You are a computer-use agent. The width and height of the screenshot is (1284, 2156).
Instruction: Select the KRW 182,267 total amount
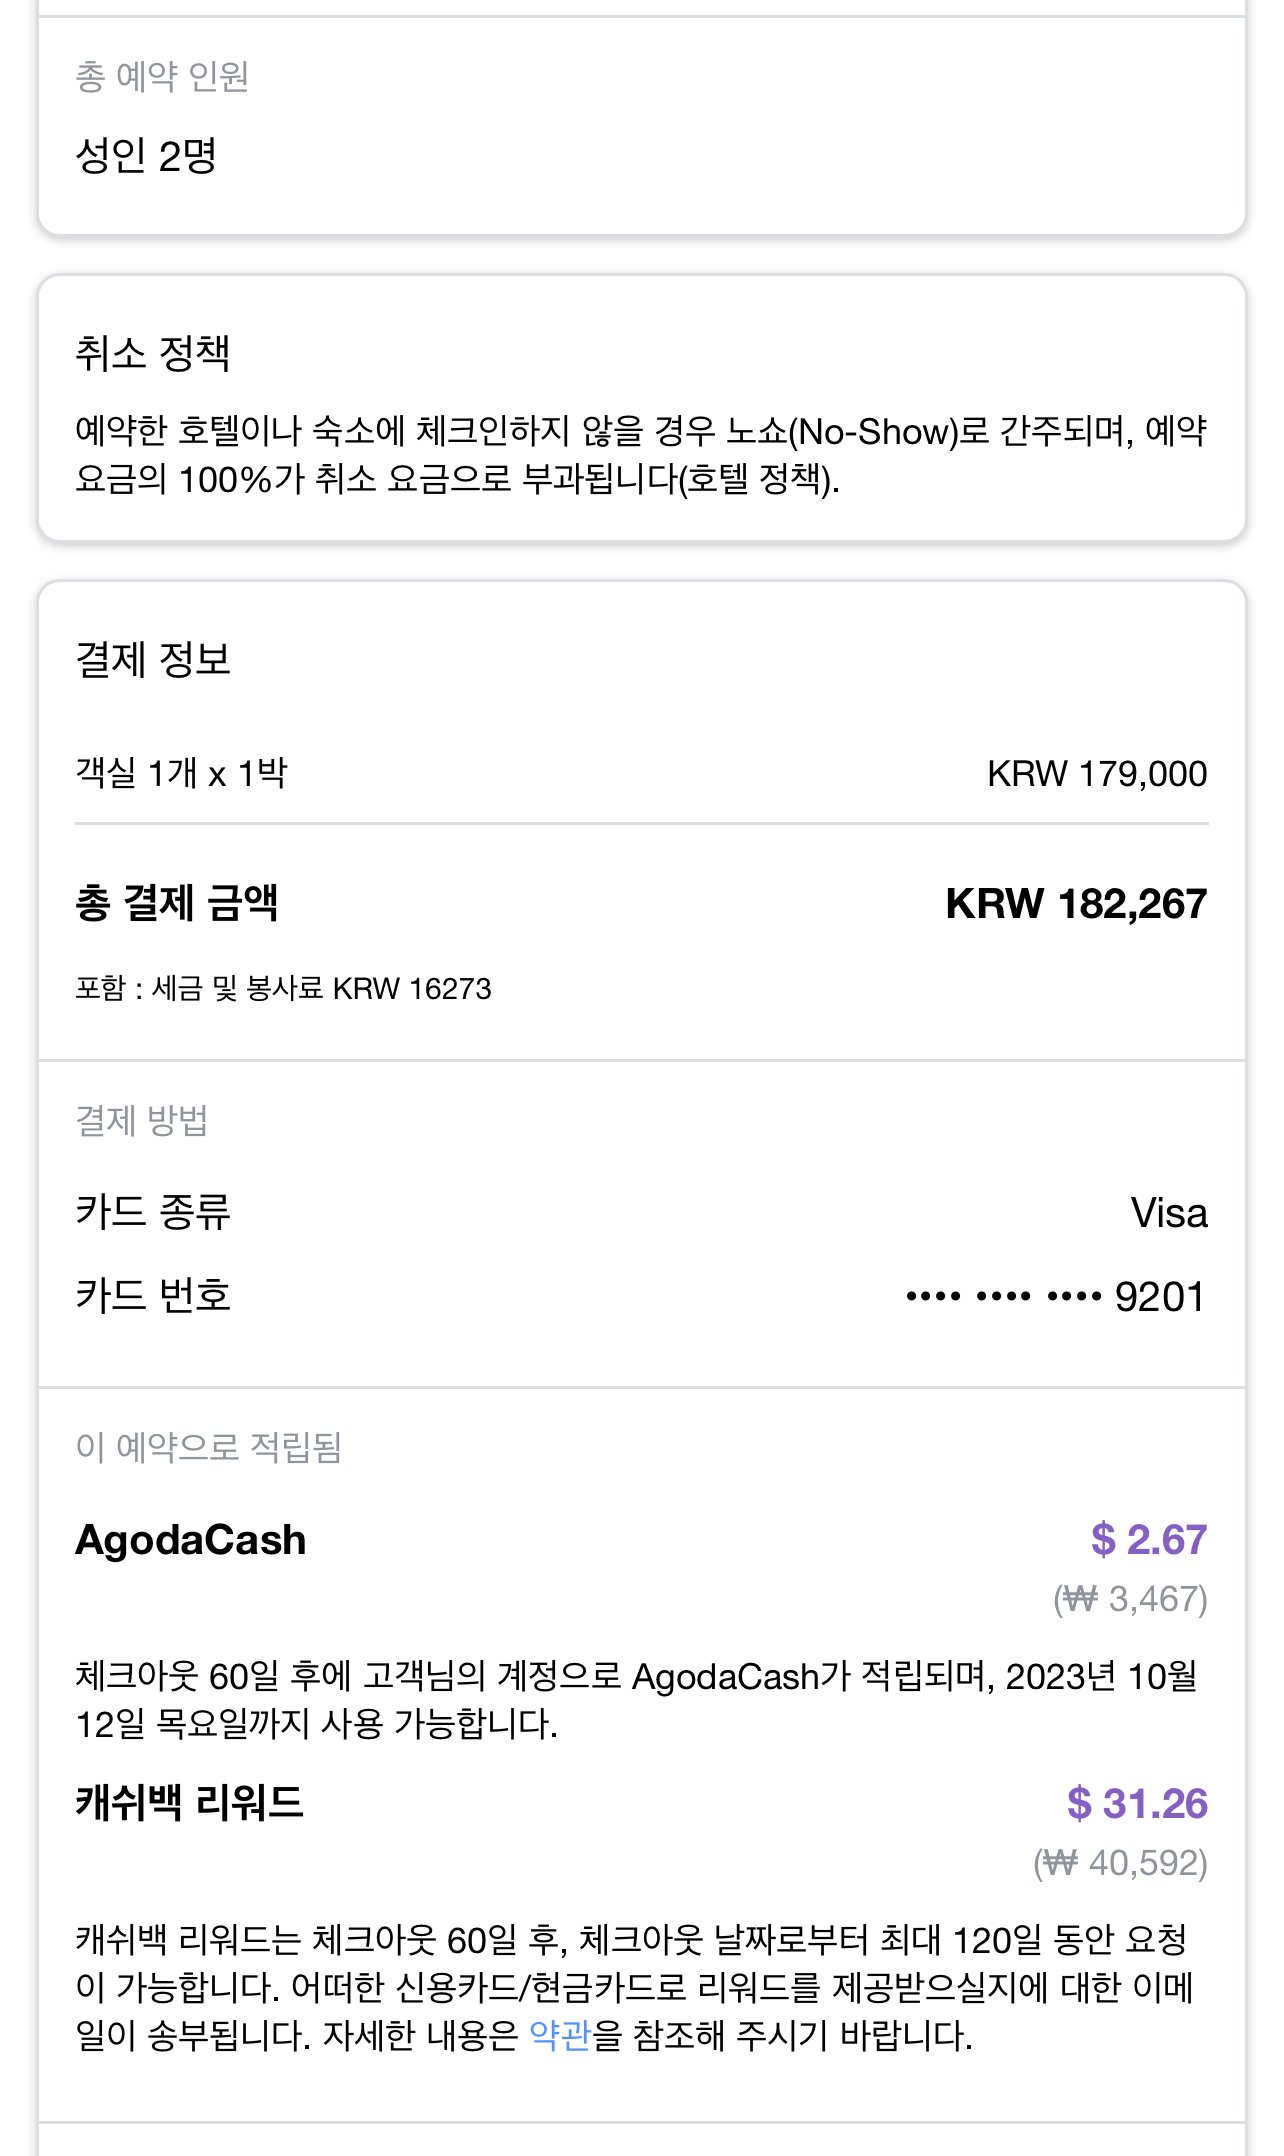(1076, 903)
